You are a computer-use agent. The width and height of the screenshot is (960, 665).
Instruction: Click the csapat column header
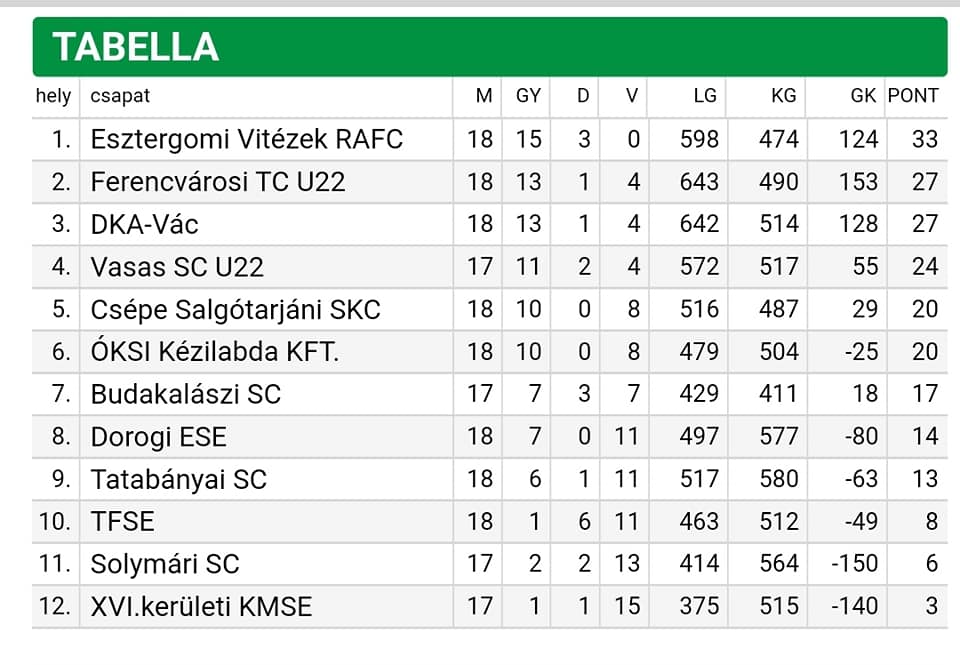[120, 96]
